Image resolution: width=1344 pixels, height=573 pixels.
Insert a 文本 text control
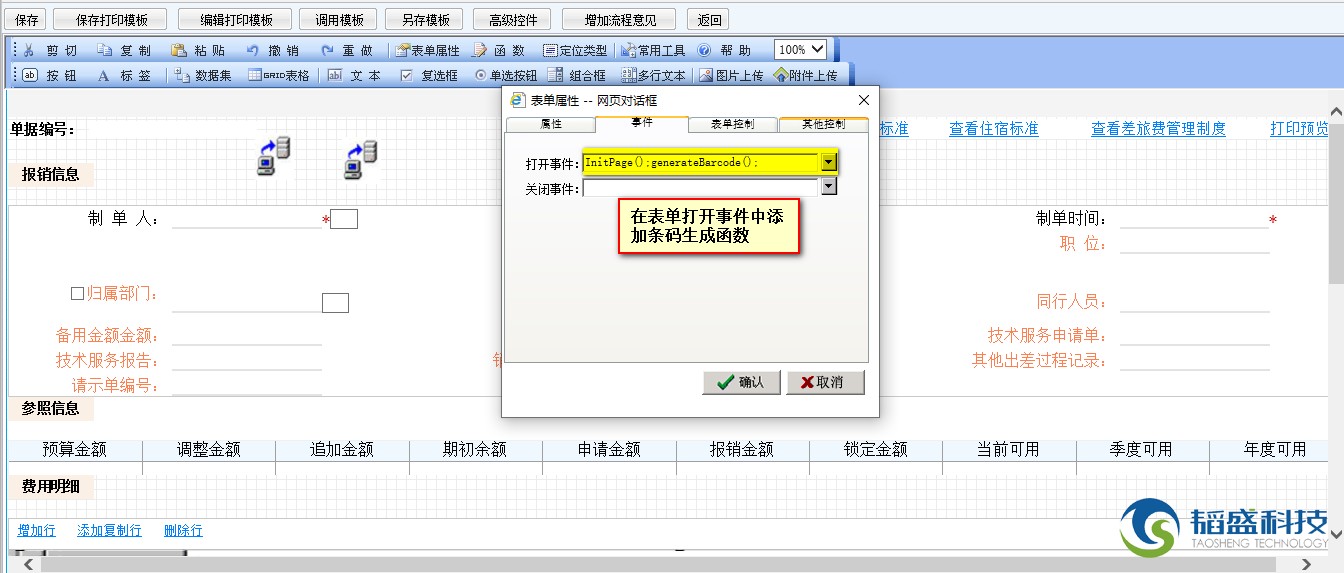point(354,75)
